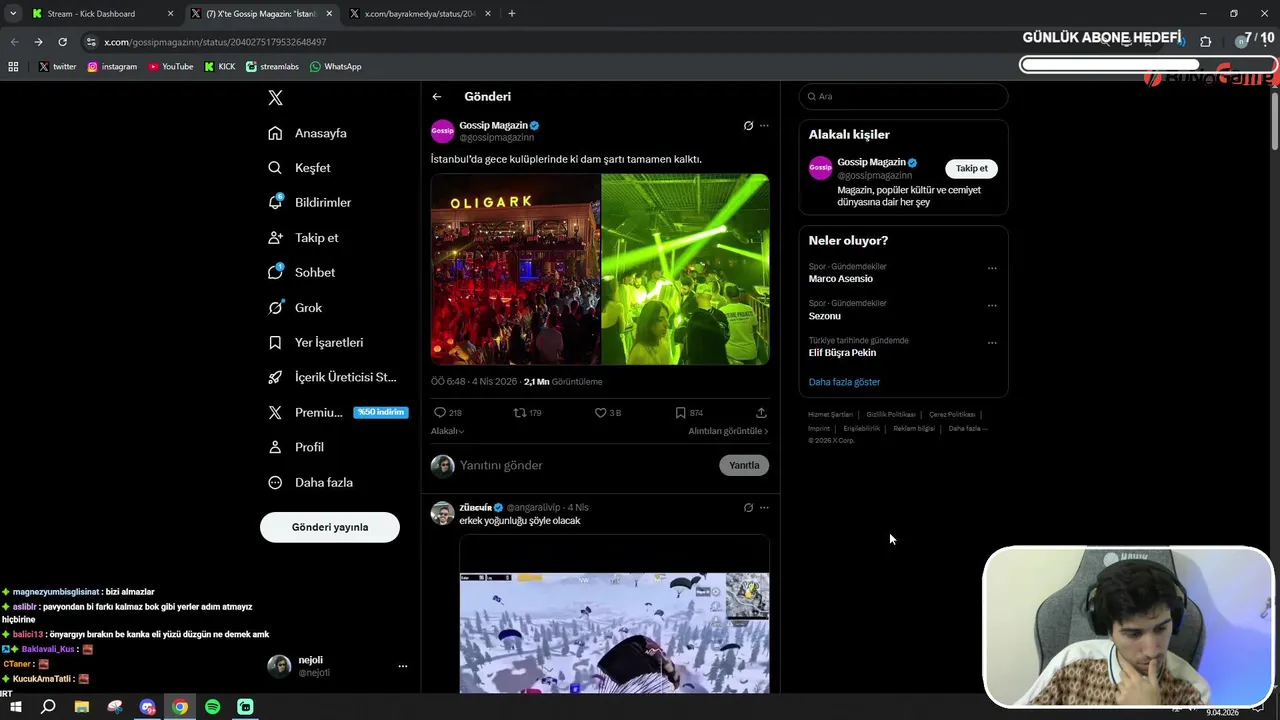
Task: Open Sohbet chat section
Action: pyautogui.click(x=302, y=272)
